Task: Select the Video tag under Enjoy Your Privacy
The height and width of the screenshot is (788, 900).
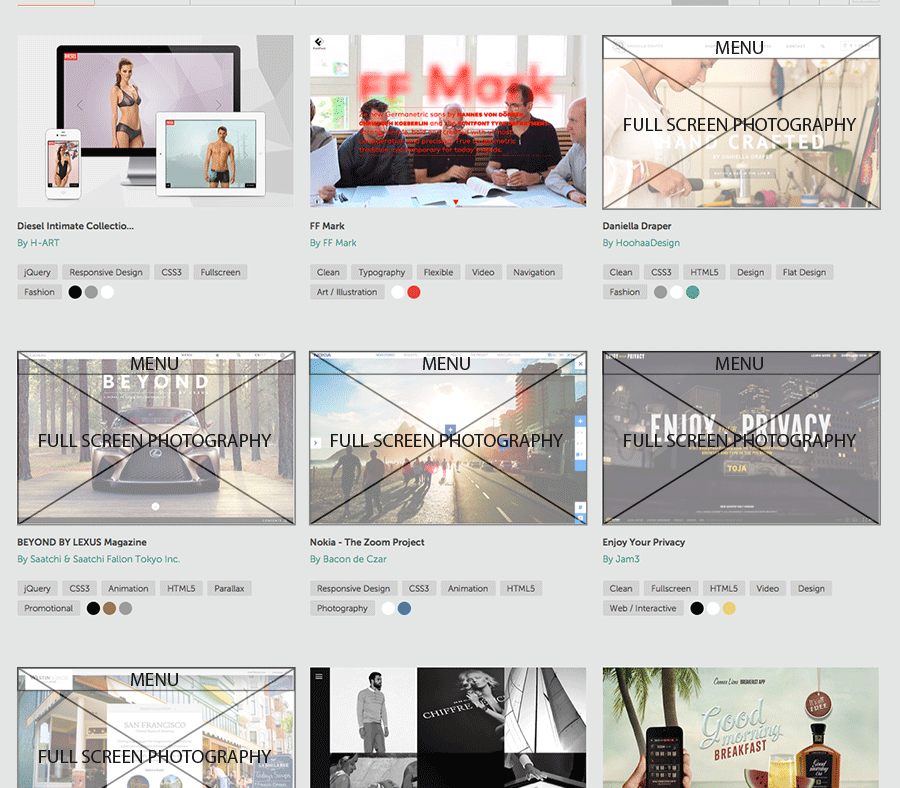Action: tap(767, 588)
